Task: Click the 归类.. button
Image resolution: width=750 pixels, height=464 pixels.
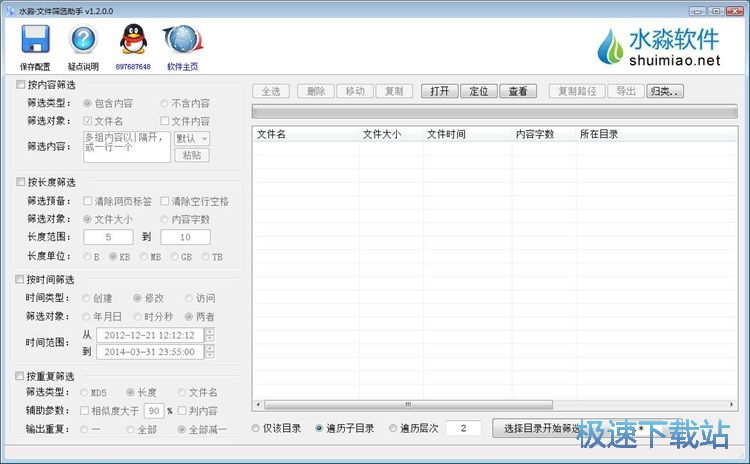Action: pos(665,91)
